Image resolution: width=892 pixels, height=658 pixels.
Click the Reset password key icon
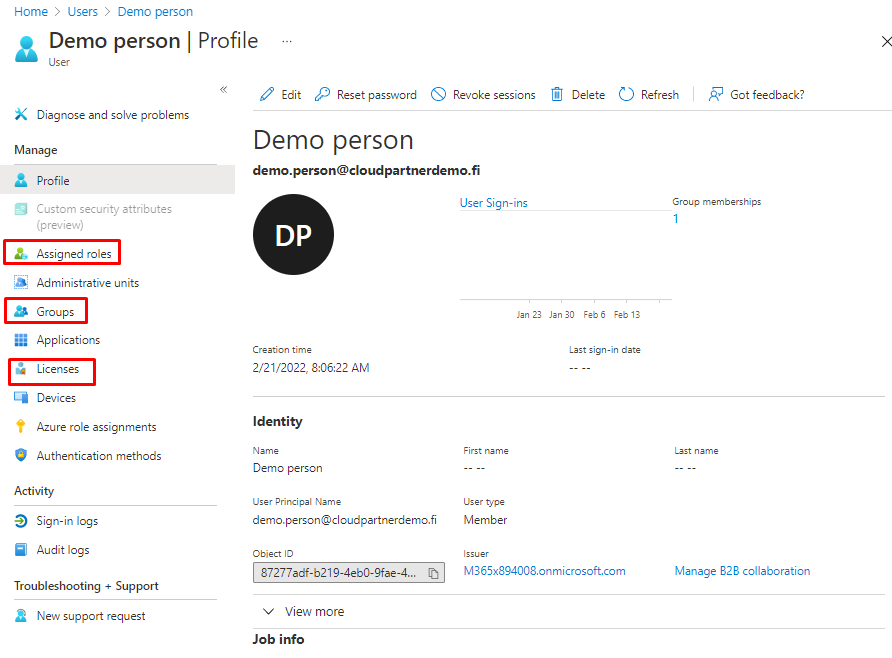pos(322,94)
